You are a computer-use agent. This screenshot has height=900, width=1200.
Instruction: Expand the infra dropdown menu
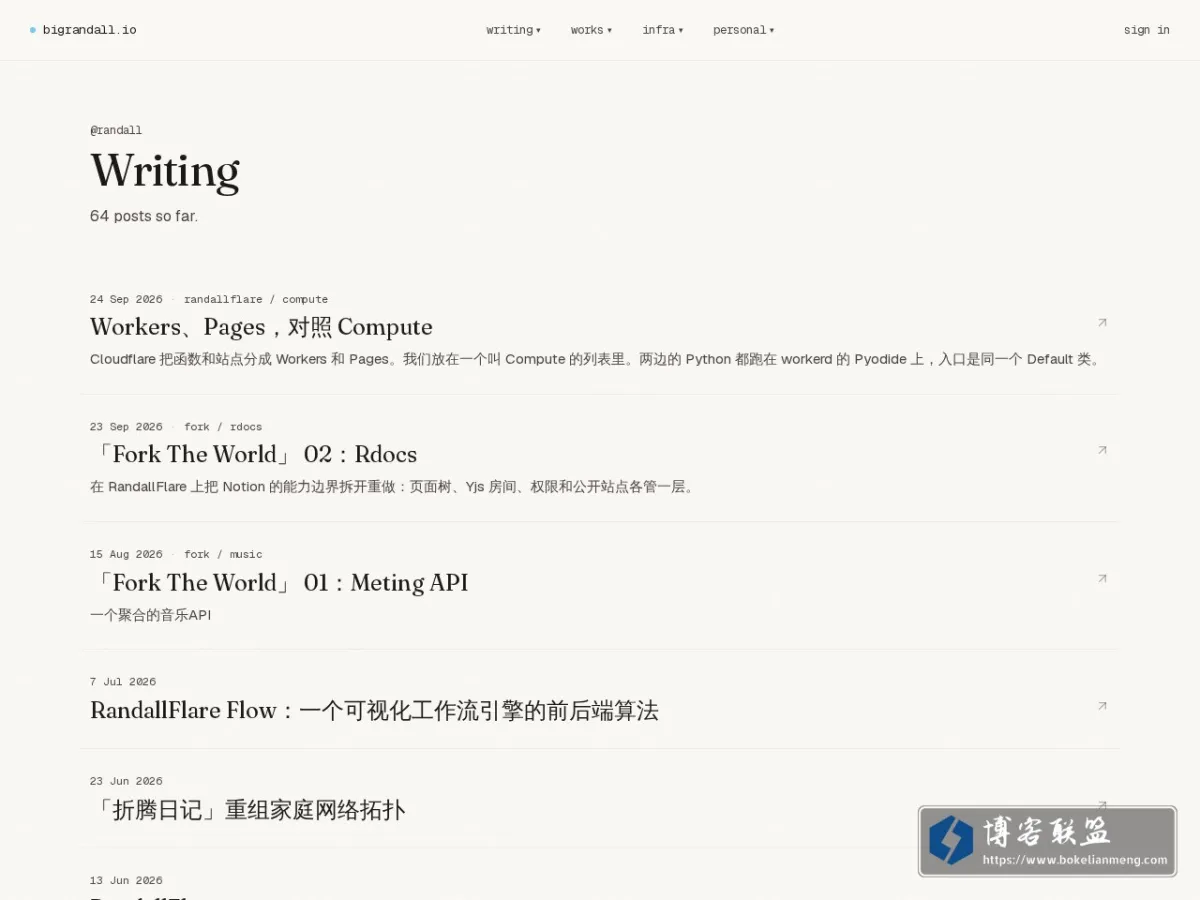point(663,30)
